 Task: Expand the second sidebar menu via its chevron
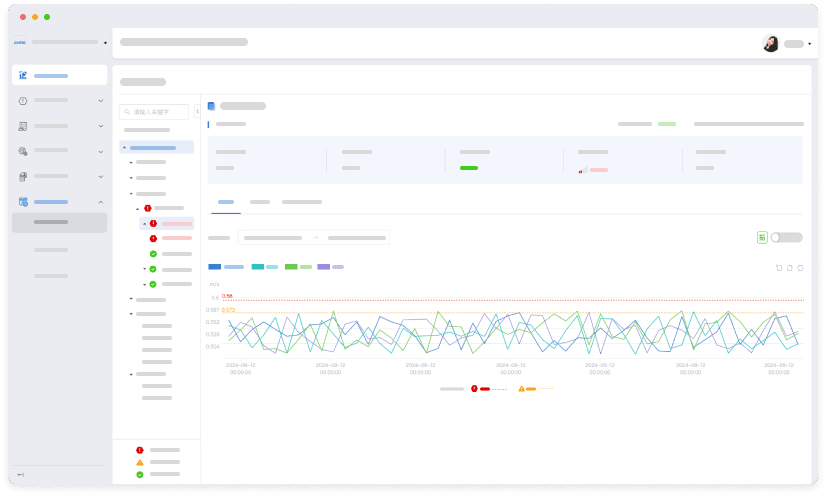[x=100, y=126]
